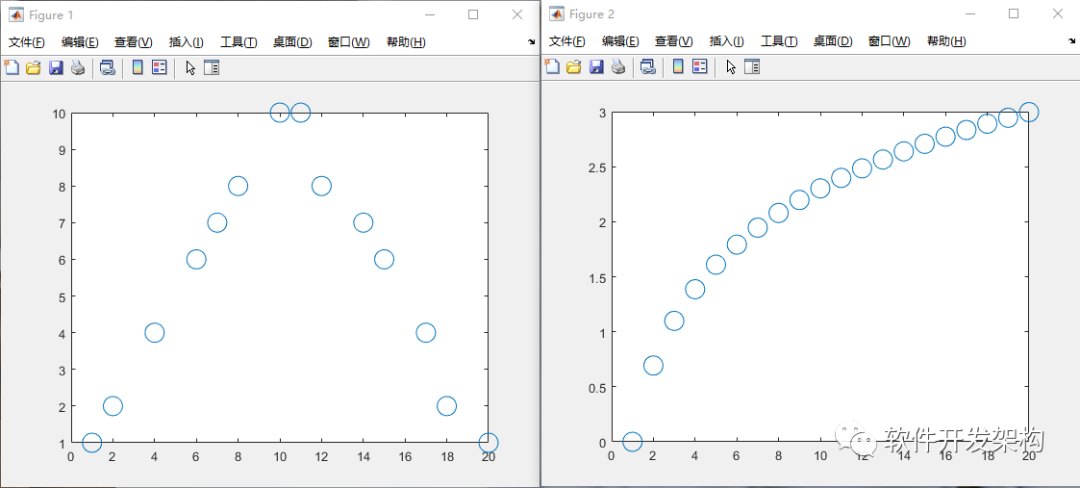Viewport: 1080px width, 488px height.
Task: Minimize the Figure 2 window
Action: (969, 14)
